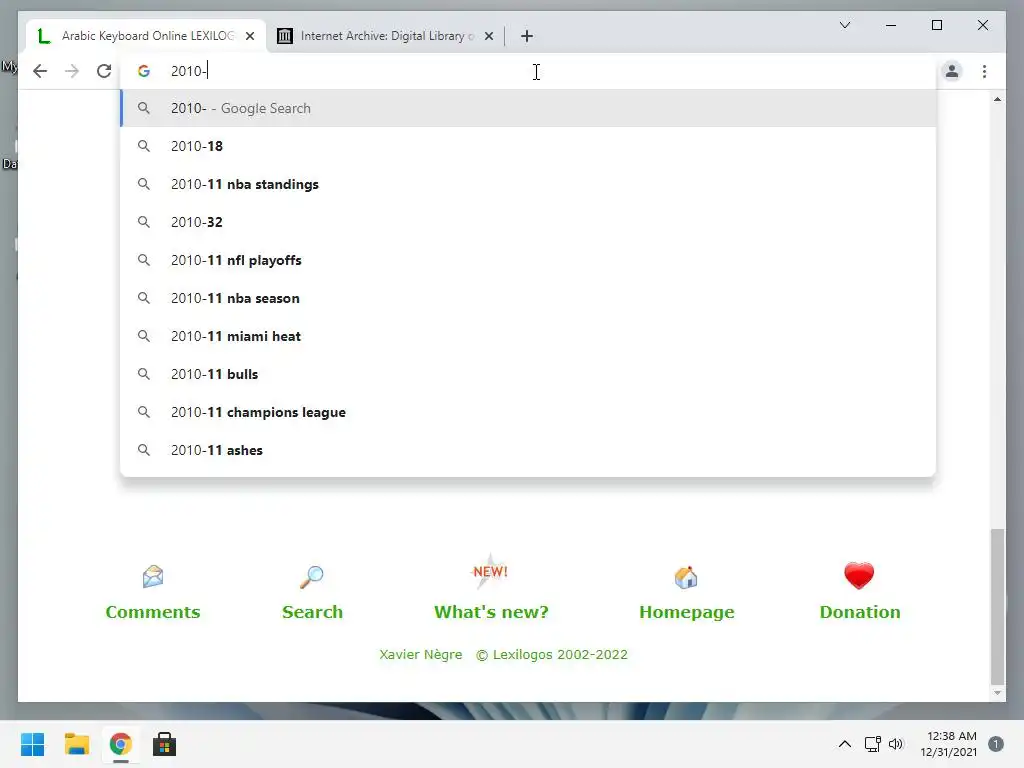Image resolution: width=1024 pixels, height=768 pixels.
Task: Click the Search magnifying glass icon on the page
Action: [312, 577]
